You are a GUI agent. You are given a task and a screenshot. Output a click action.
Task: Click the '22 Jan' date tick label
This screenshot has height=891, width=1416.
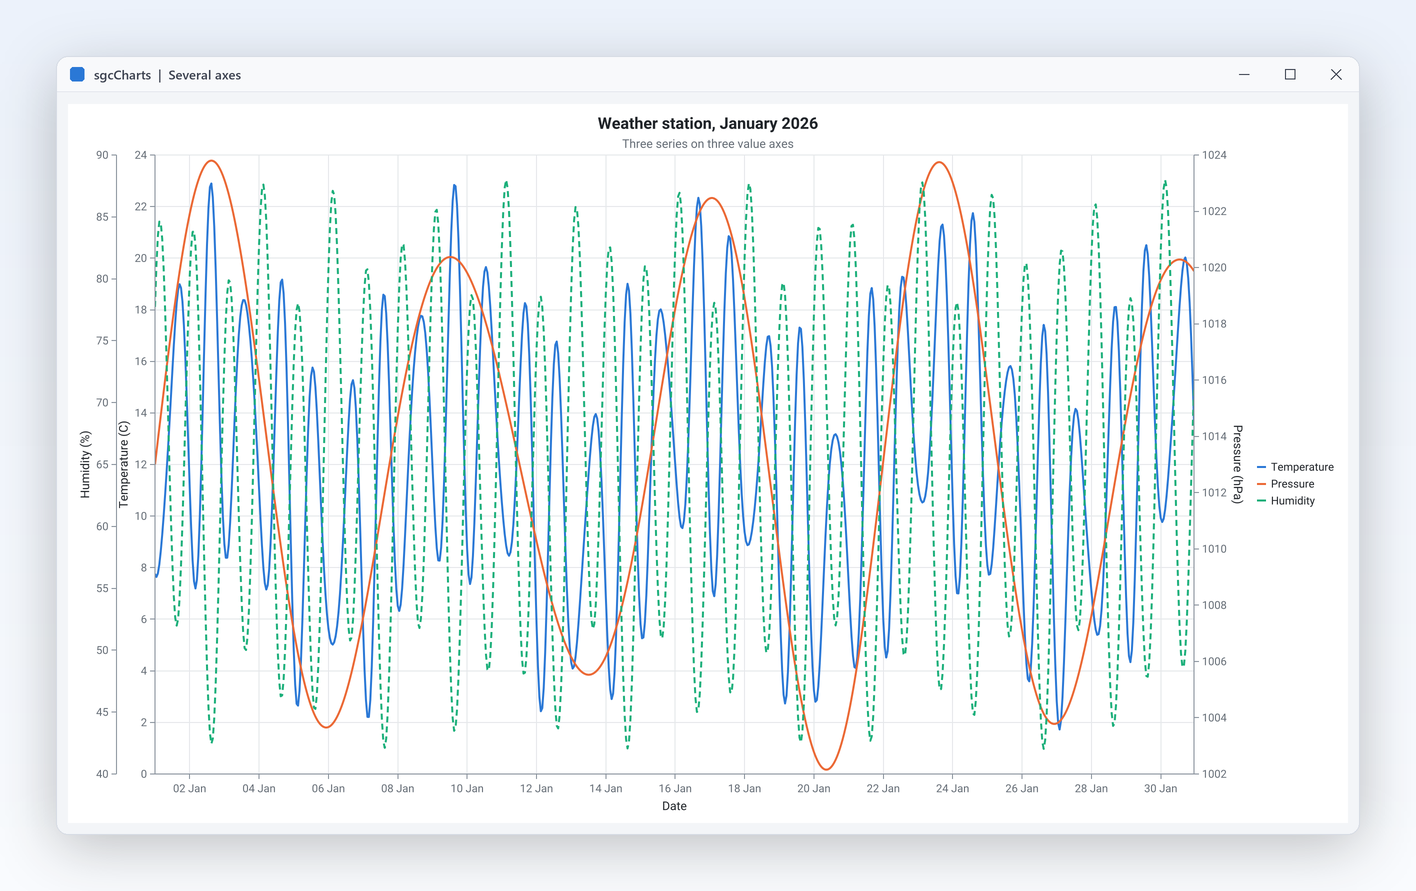coord(883,789)
